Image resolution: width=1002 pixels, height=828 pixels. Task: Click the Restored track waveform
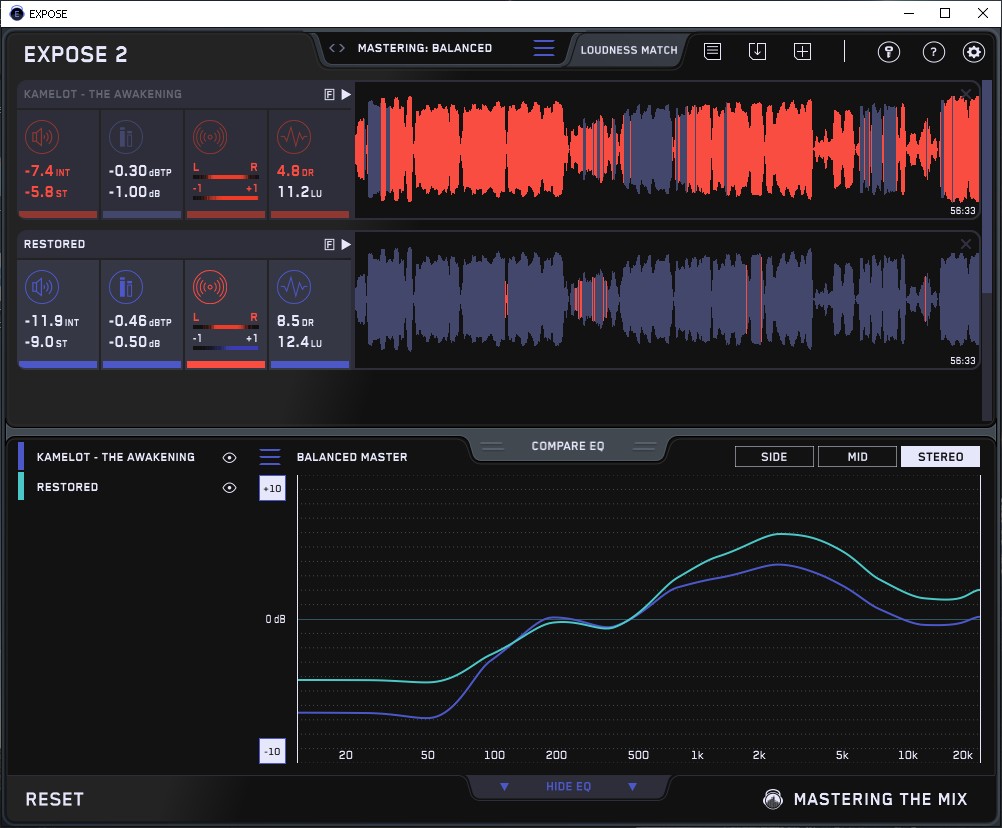tap(667, 300)
